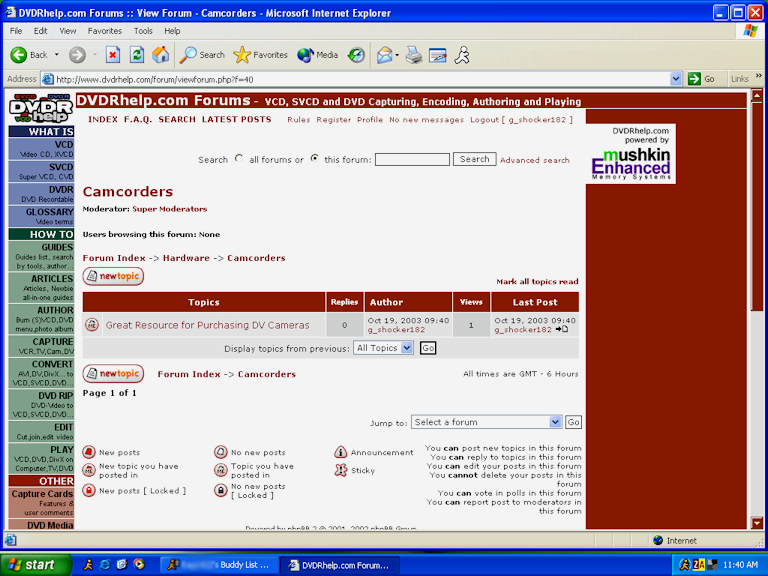Click the topic status icon beside Great Resource

click(92, 324)
